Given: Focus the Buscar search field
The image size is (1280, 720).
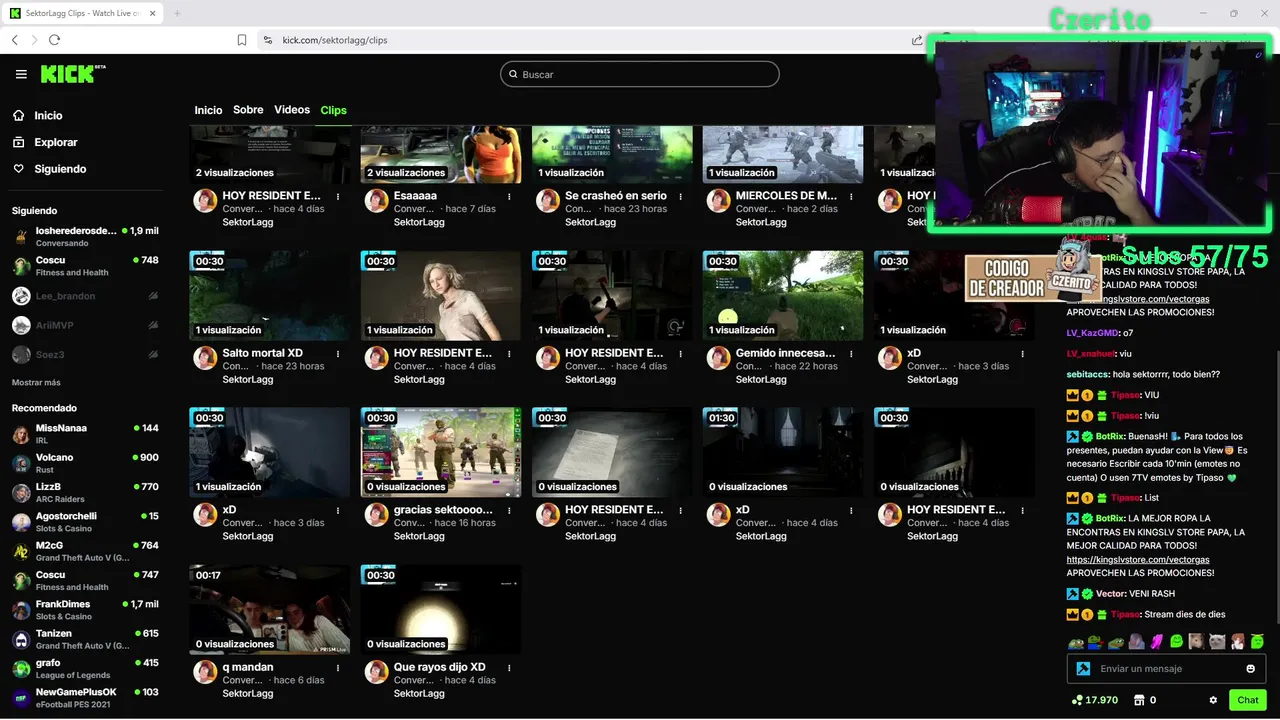Looking at the screenshot, I should pos(640,74).
